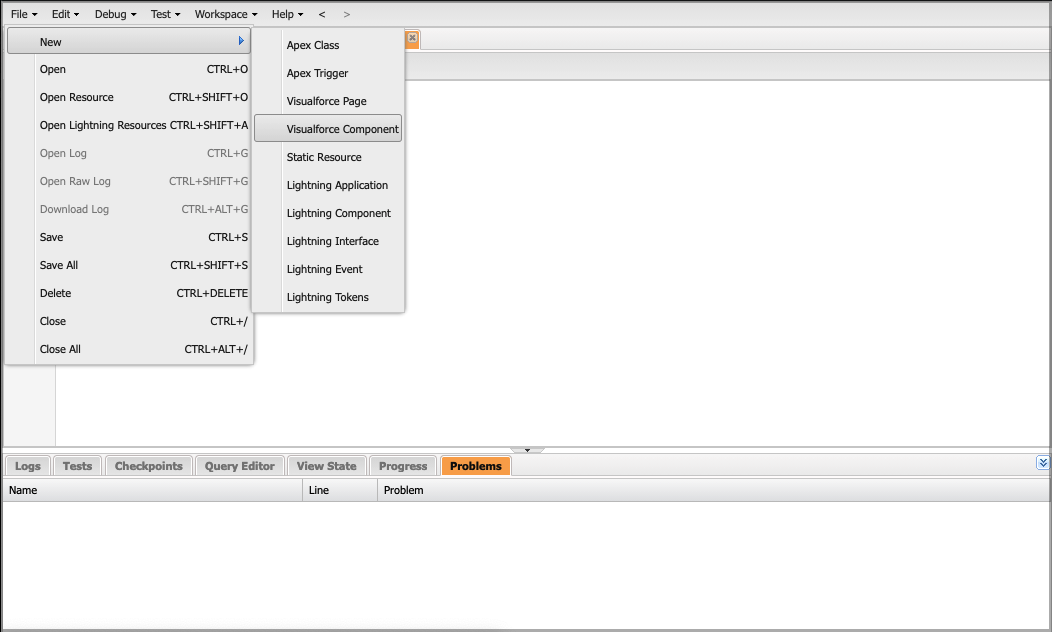Screen dimensions: 1052x632
Task: Create new Static Resource
Action: (328, 157)
